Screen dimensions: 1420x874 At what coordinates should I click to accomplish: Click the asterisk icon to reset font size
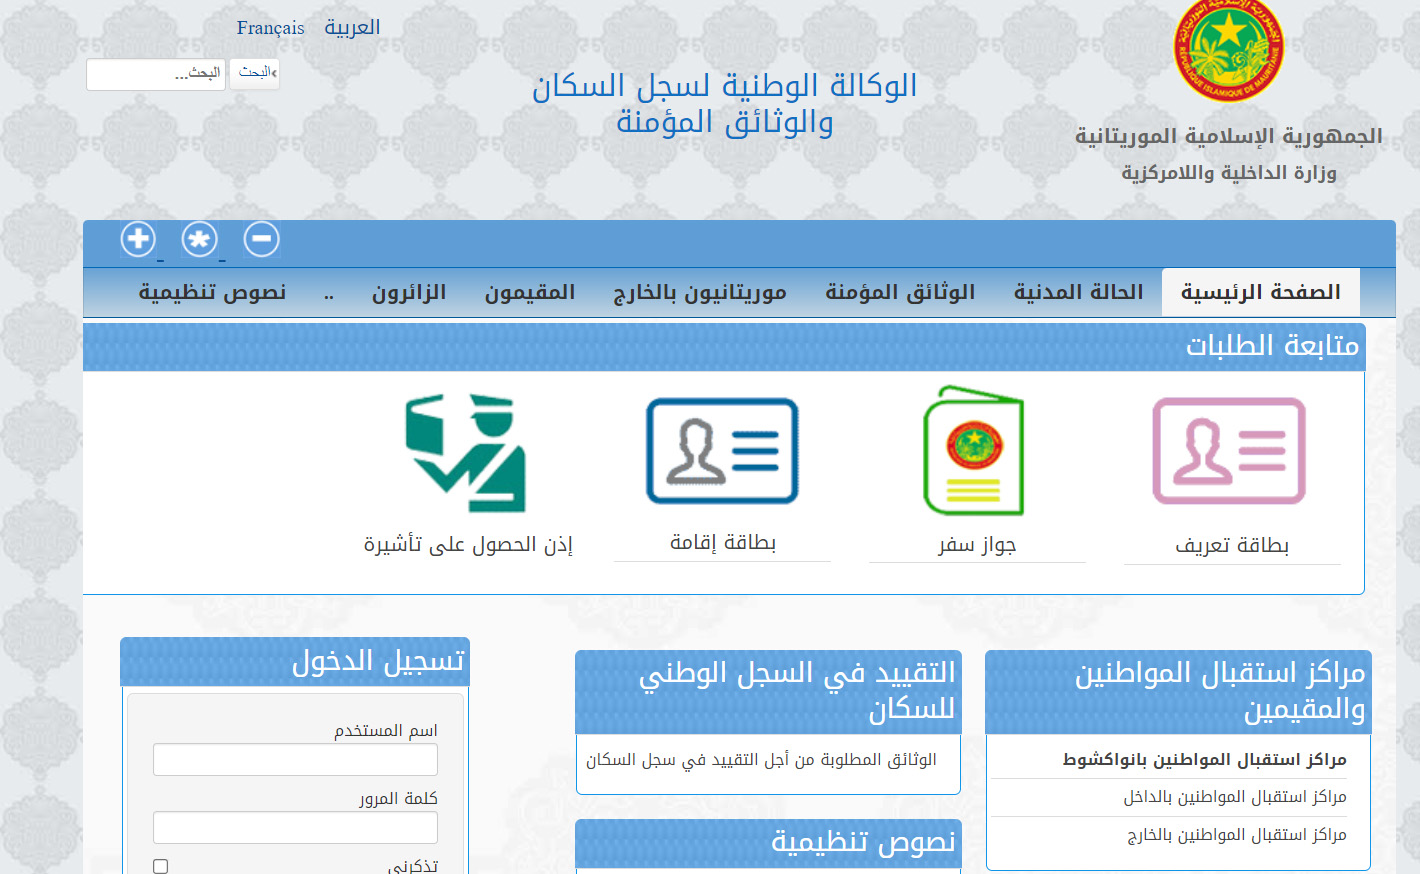point(200,239)
